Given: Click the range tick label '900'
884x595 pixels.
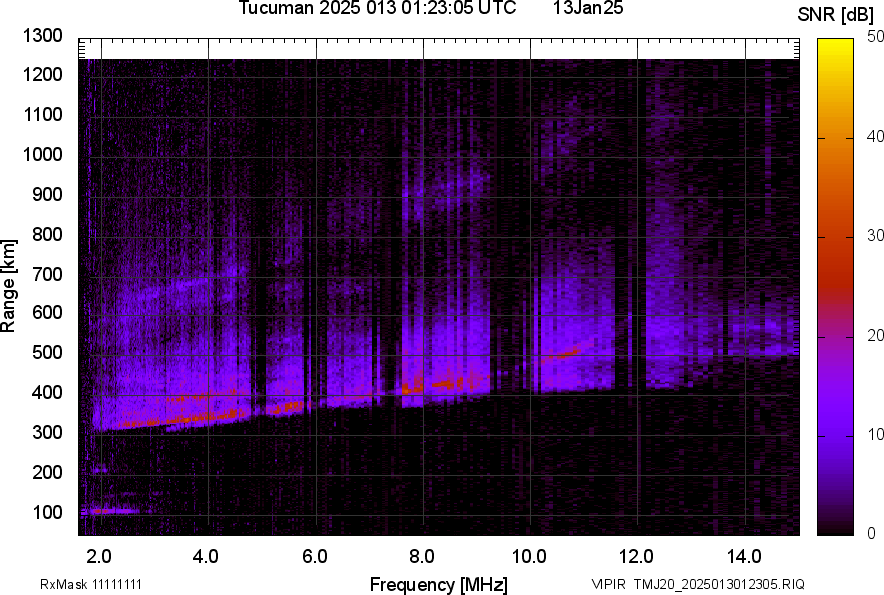Looking at the screenshot, I should click(47, 194).
